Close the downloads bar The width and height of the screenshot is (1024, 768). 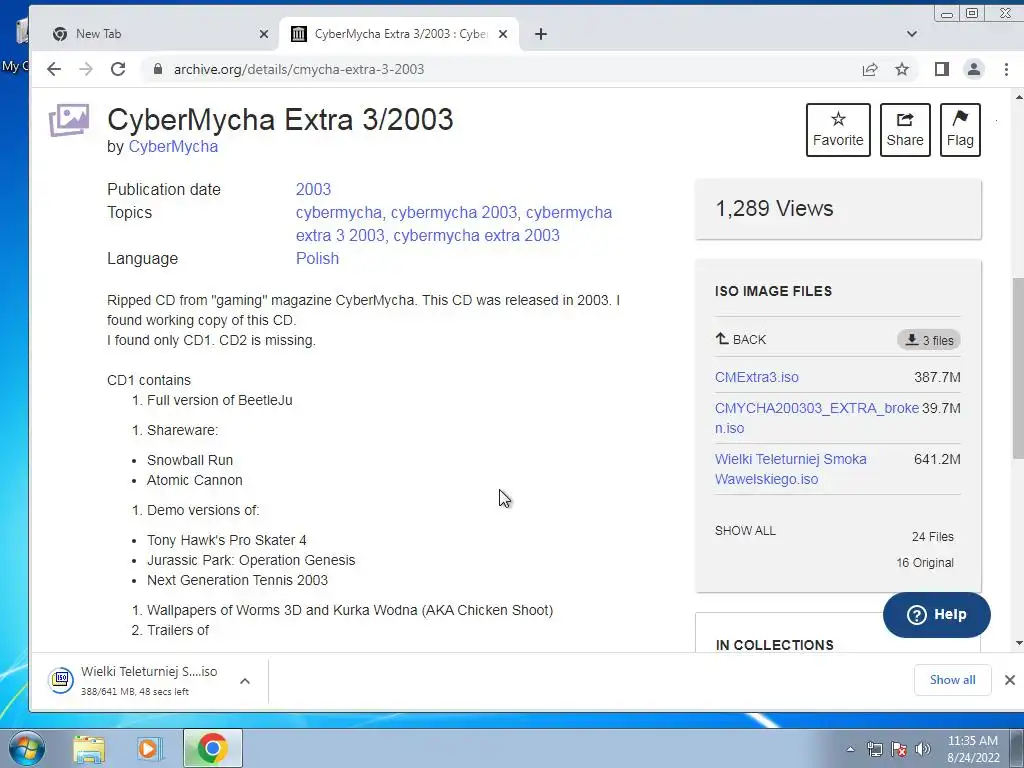tap(1010, 680)
